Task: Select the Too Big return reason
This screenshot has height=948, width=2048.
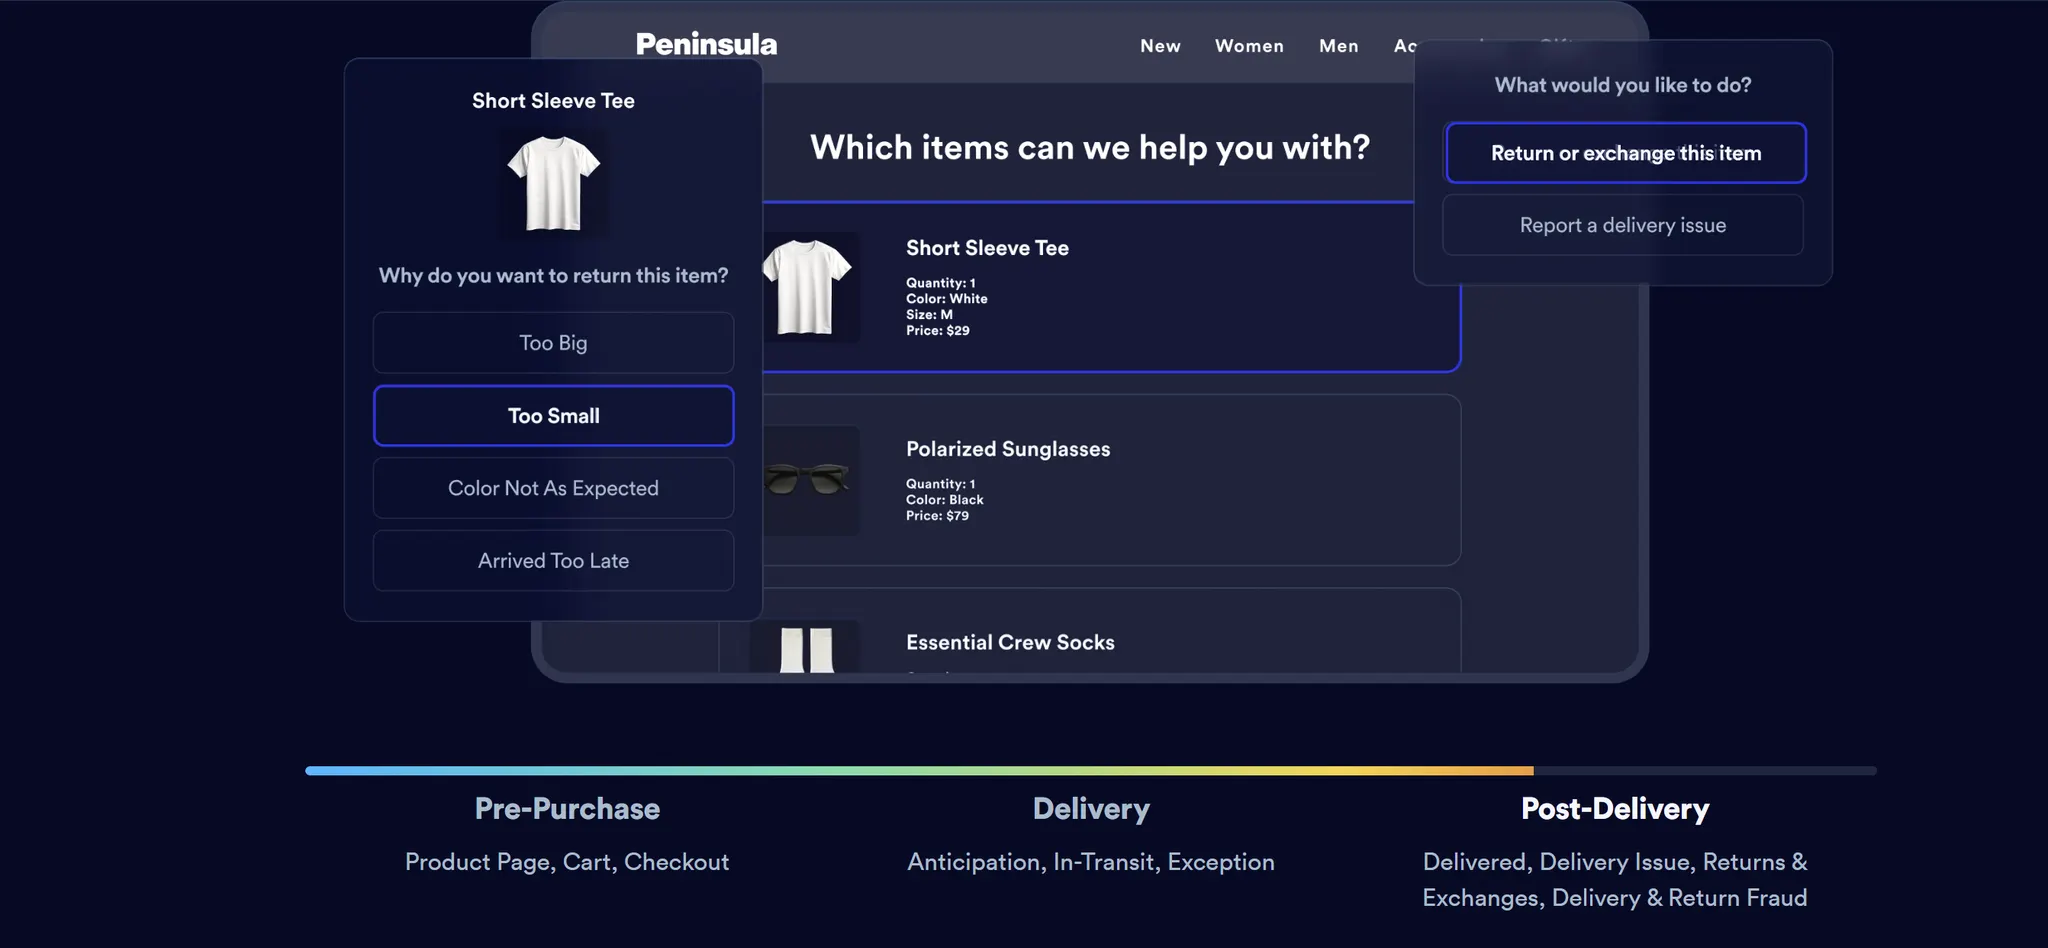Action: (x=553, y=343)
